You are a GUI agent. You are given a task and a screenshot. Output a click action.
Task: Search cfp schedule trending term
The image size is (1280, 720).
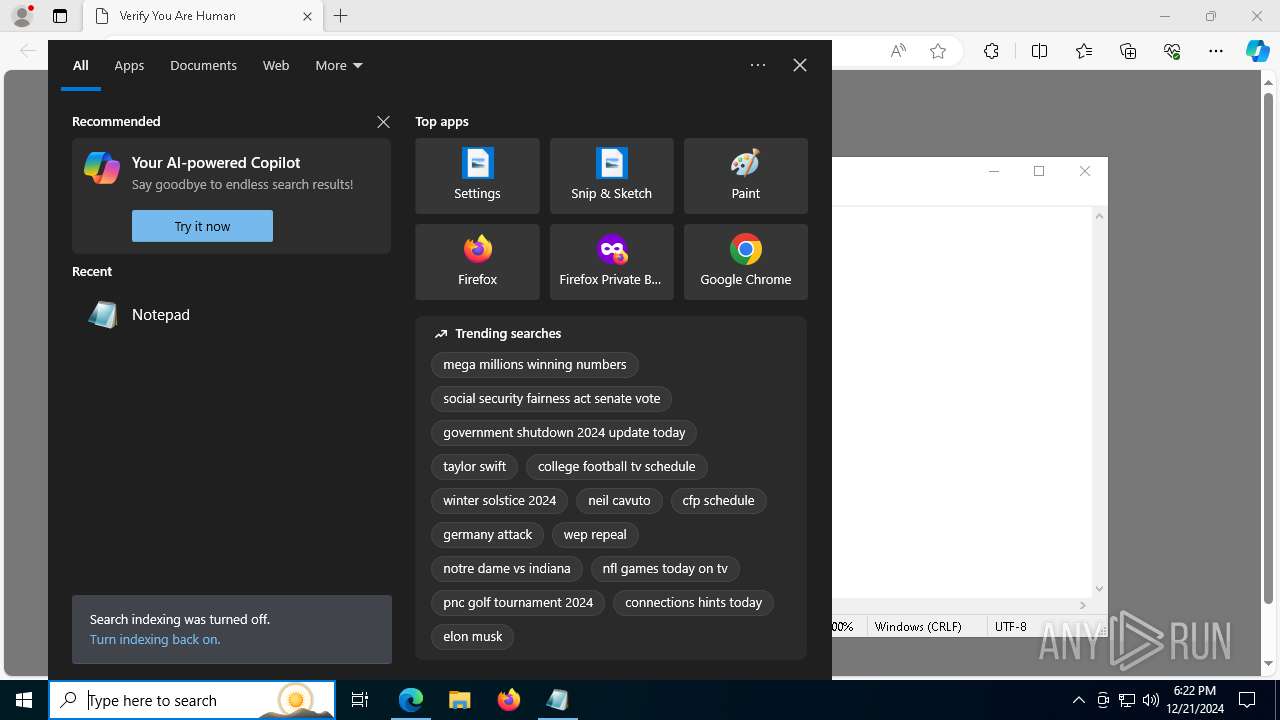pos(718,501)
